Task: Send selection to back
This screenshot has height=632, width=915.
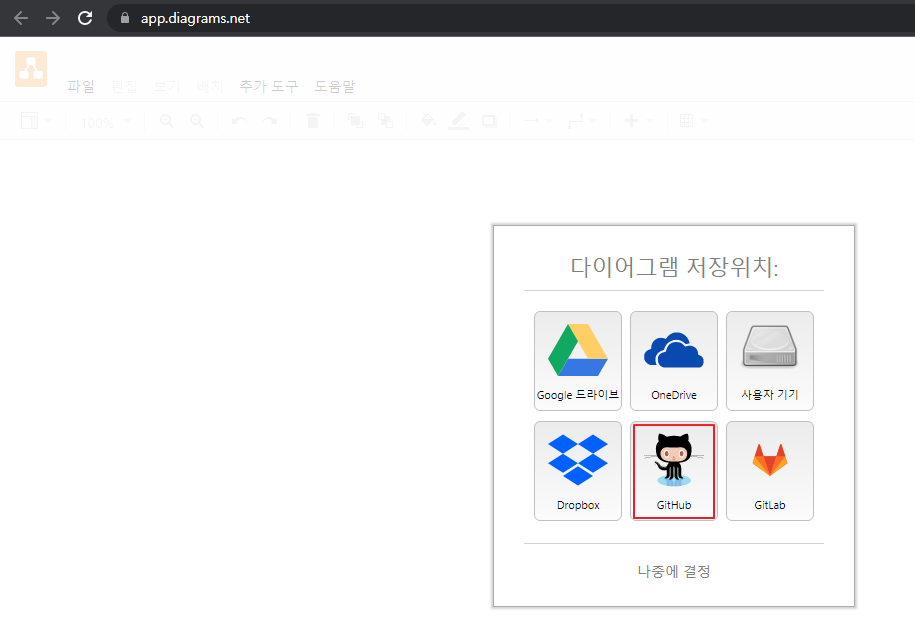Action: tap(386, 121)
